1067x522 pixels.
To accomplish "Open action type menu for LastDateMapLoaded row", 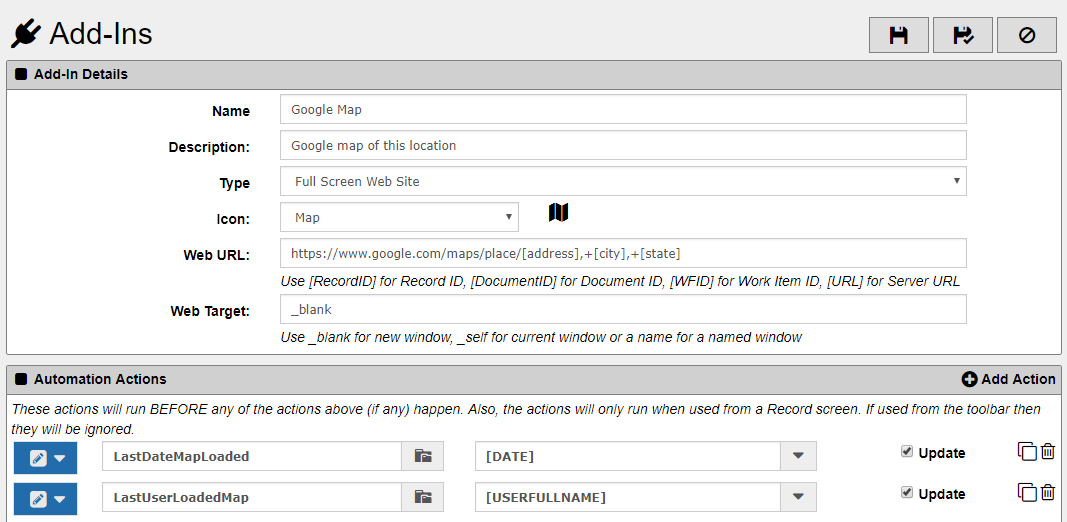I will [x=46, y=457].
